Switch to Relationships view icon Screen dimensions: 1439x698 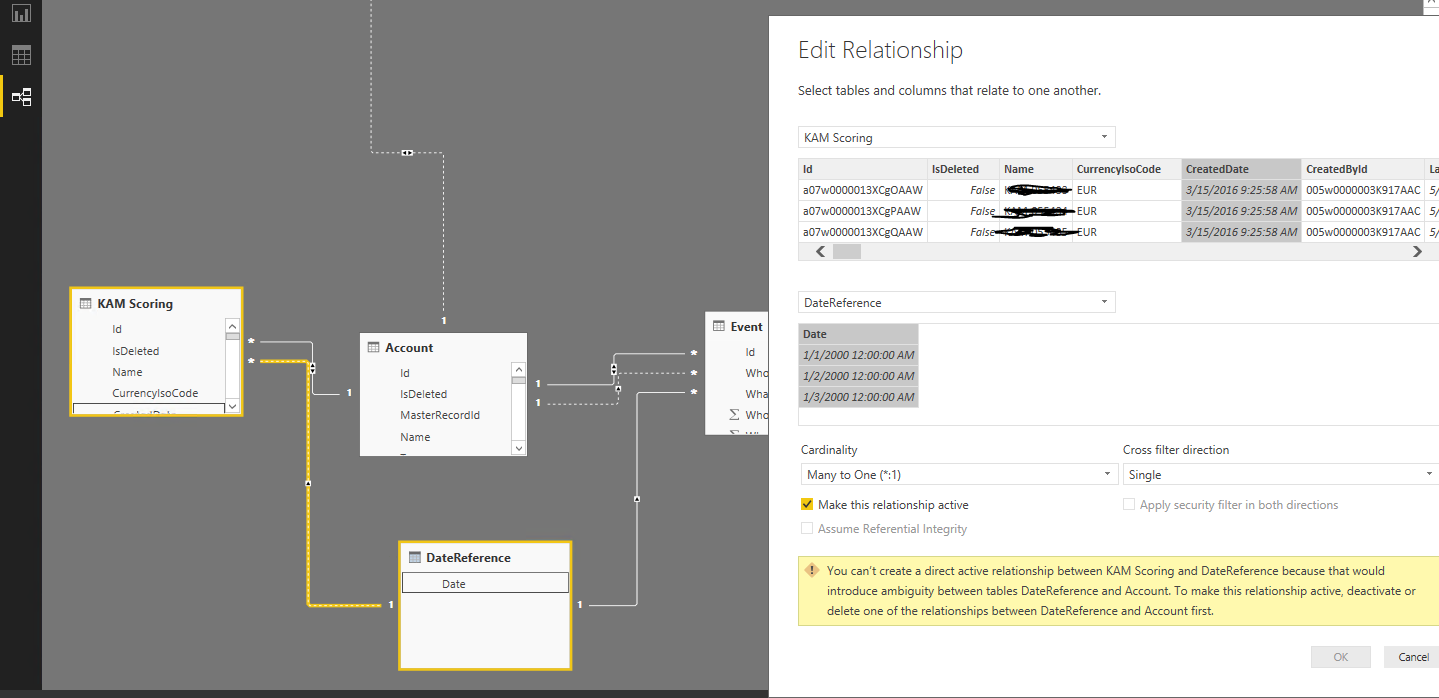point(21,96)
